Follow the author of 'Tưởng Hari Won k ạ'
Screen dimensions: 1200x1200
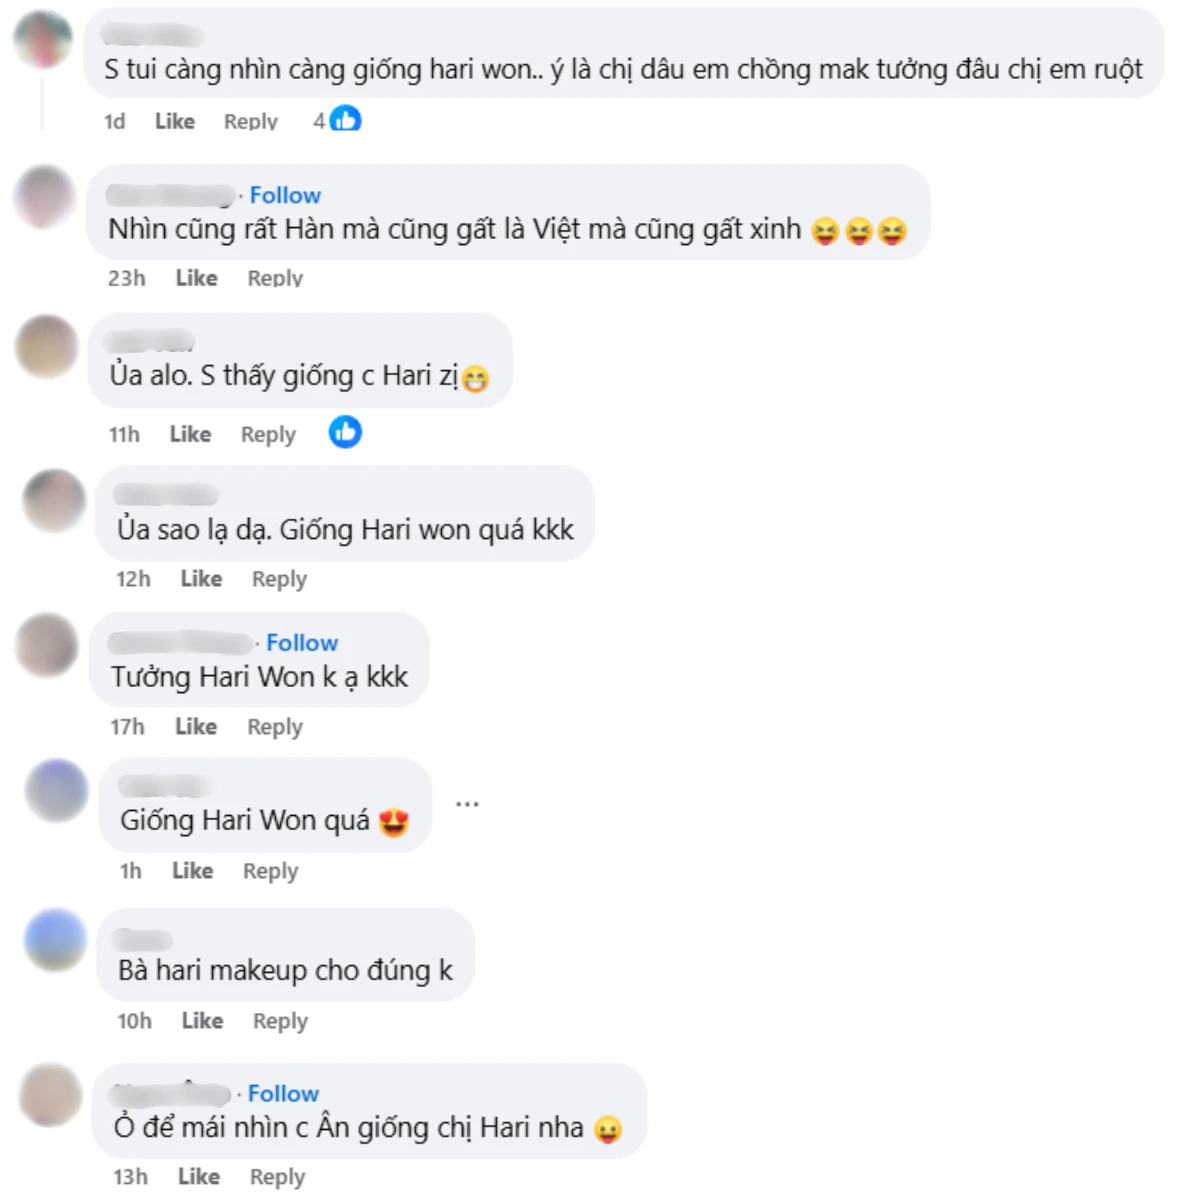click(x=302, y=643)
